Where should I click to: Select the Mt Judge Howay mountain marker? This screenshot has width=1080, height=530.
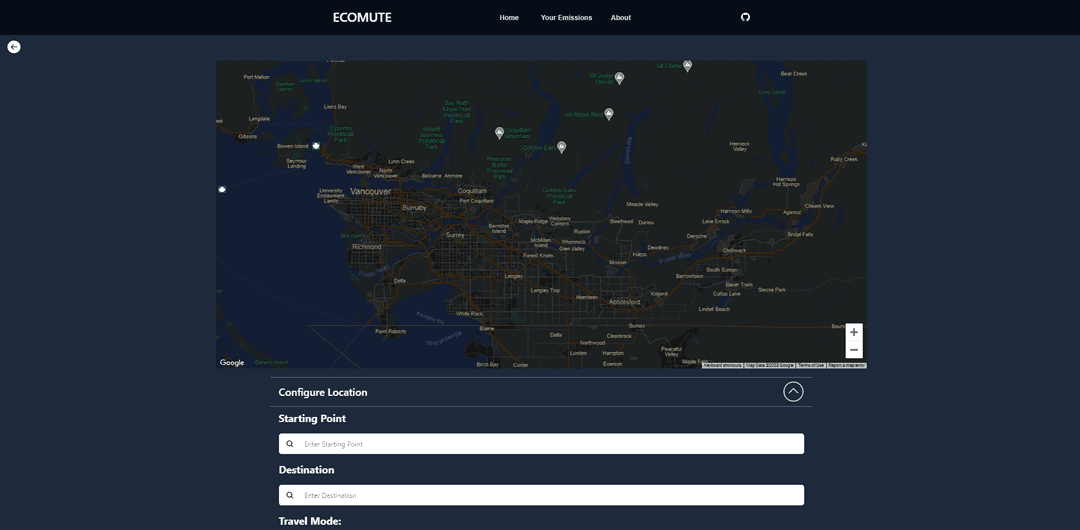pyautogui.click(x=619, y=78)
